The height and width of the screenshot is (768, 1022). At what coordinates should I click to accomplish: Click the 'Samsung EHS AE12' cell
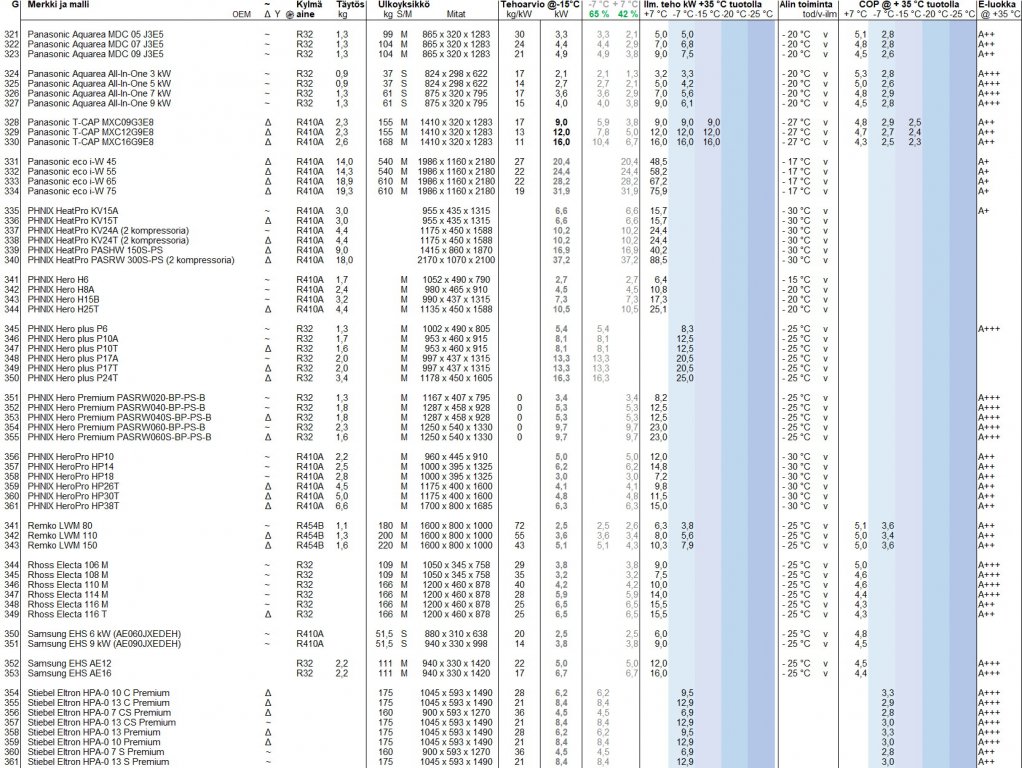(x=69, y=663)
